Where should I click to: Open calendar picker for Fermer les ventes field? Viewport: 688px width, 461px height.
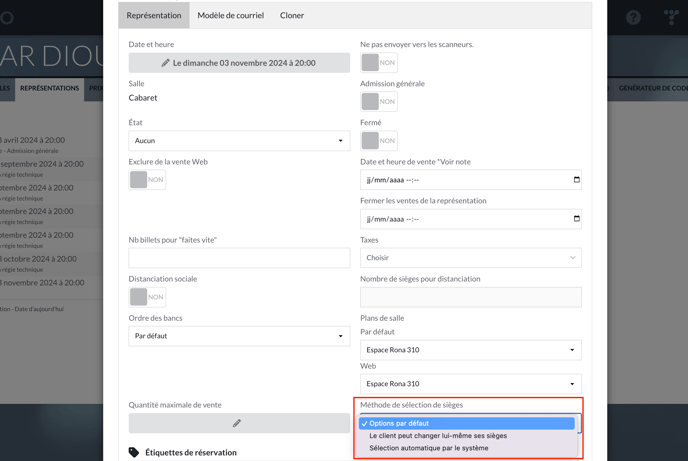(x=576, y=219)
